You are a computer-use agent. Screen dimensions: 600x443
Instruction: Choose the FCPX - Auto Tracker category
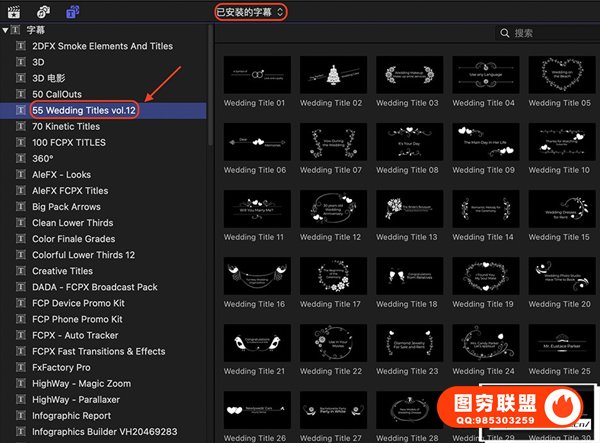(x=76, y=335)
